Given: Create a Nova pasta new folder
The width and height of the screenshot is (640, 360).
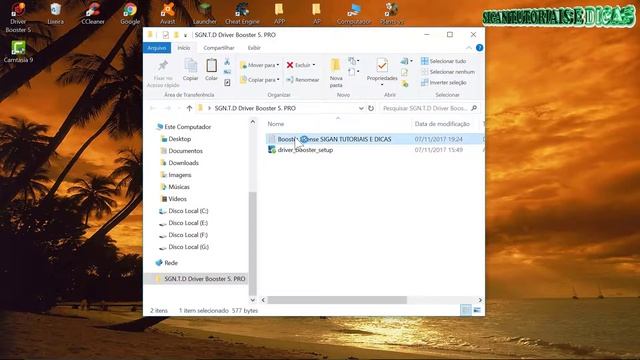Looking at the screenshot, I should (336, 73).
